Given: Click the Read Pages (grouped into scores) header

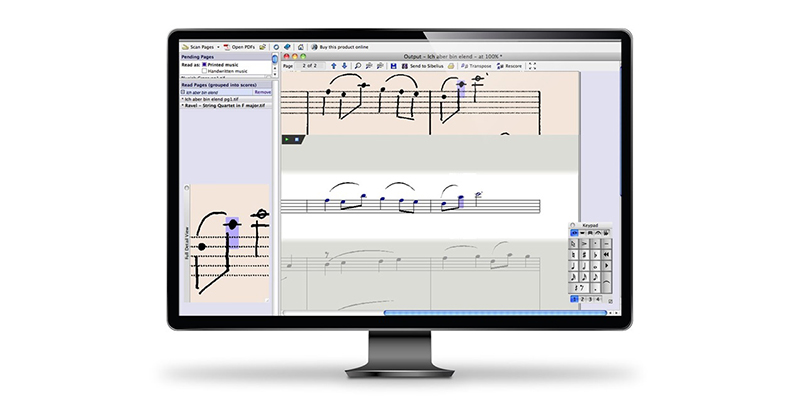Looking at the screenshot, I should 226,85.
